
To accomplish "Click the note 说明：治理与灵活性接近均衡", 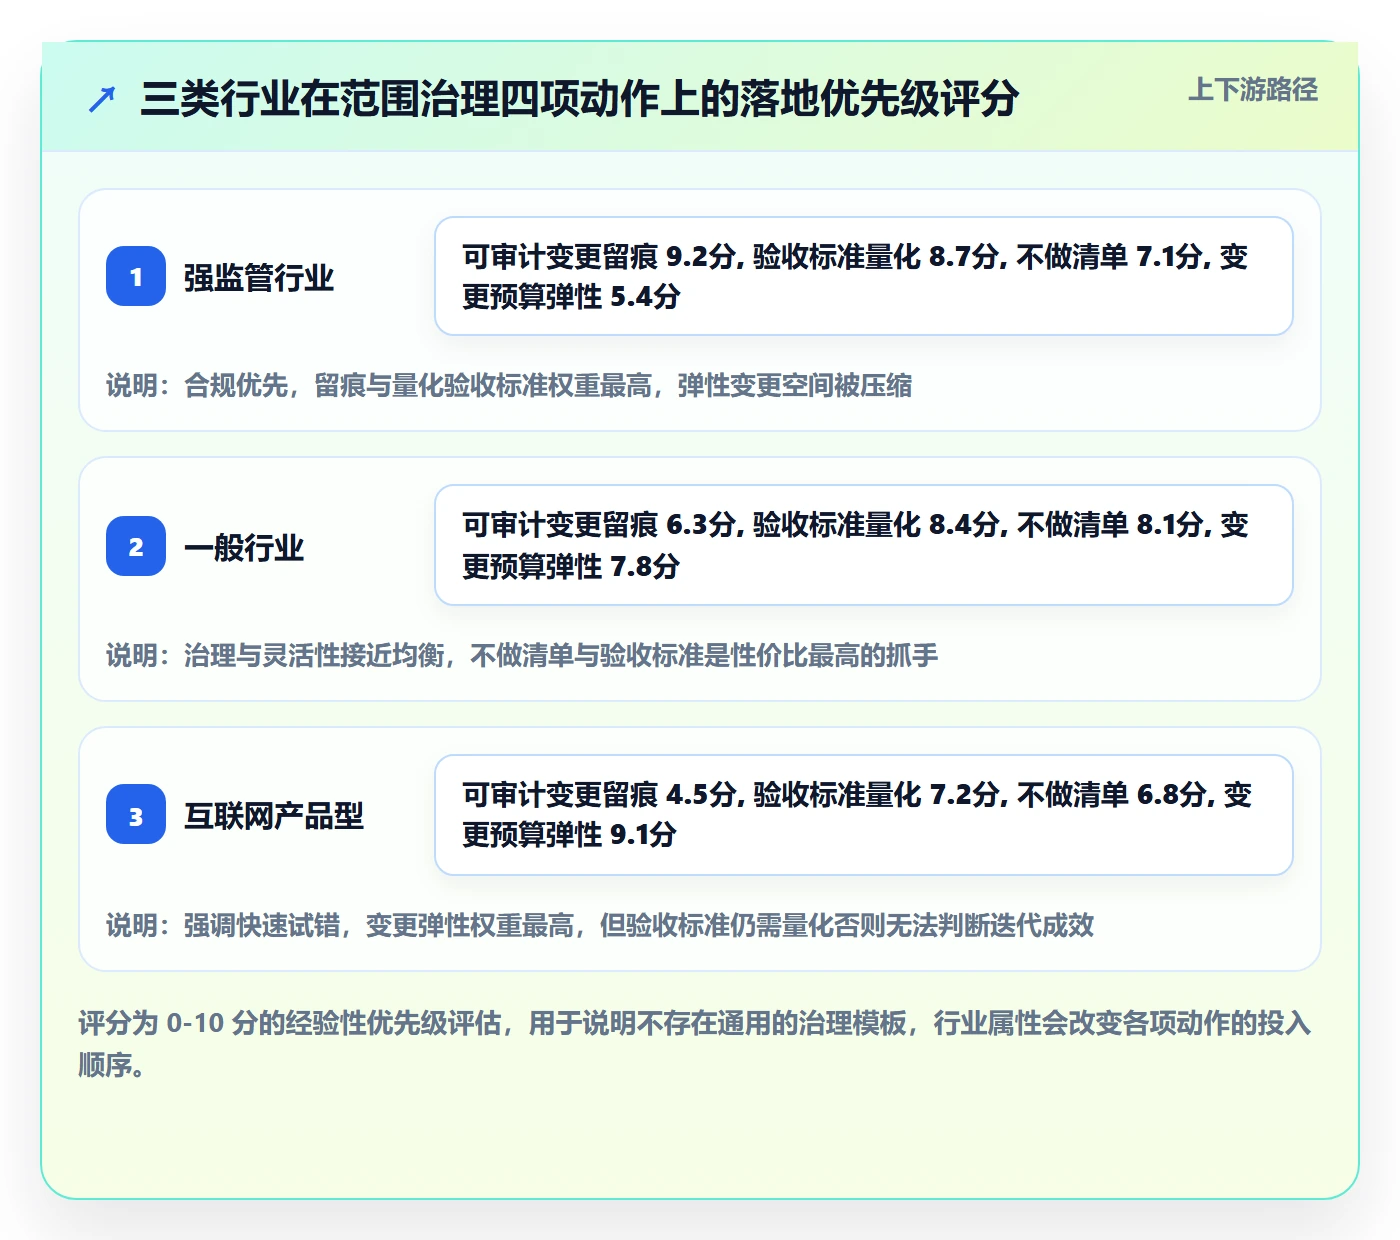I will point(522,655).
